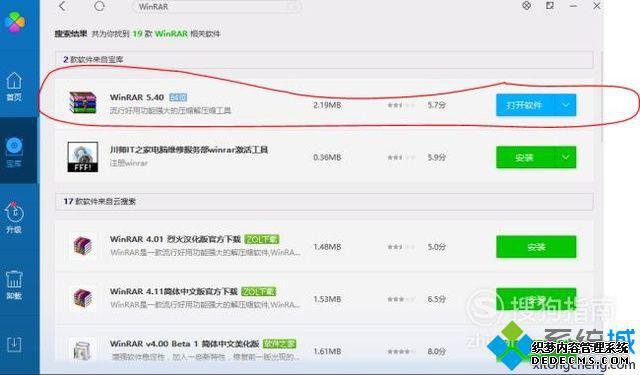
Task: Open WinRAR 4.11 简体中文版 title link
Action: (x=174, y=291)
